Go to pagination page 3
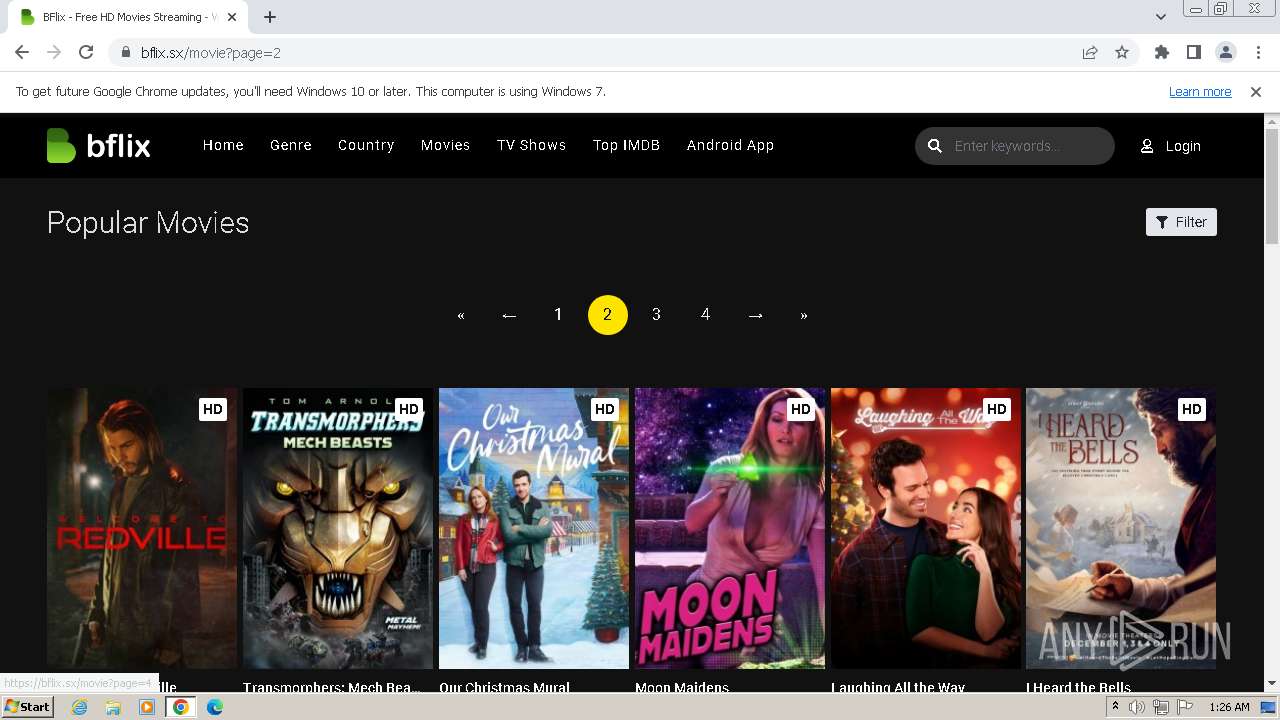 pyautogui.click(x=656, y=315)
